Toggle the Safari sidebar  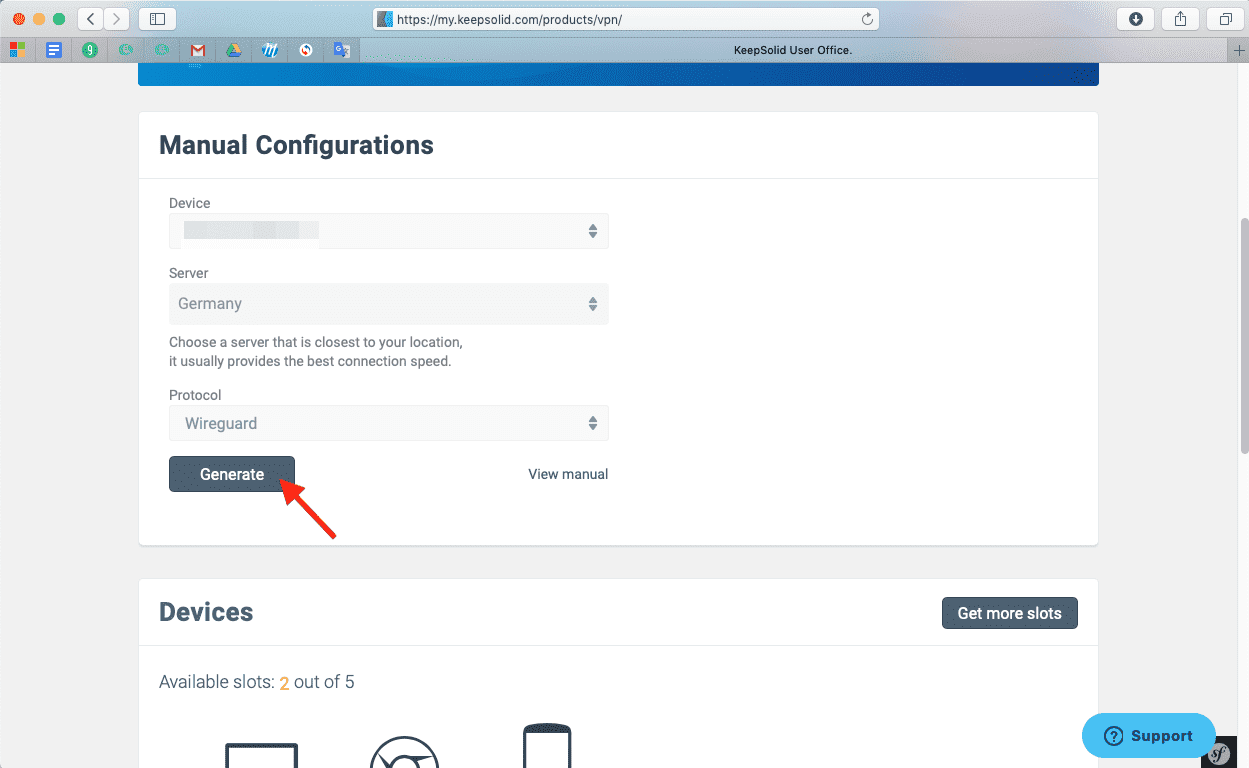click(157, 19)
